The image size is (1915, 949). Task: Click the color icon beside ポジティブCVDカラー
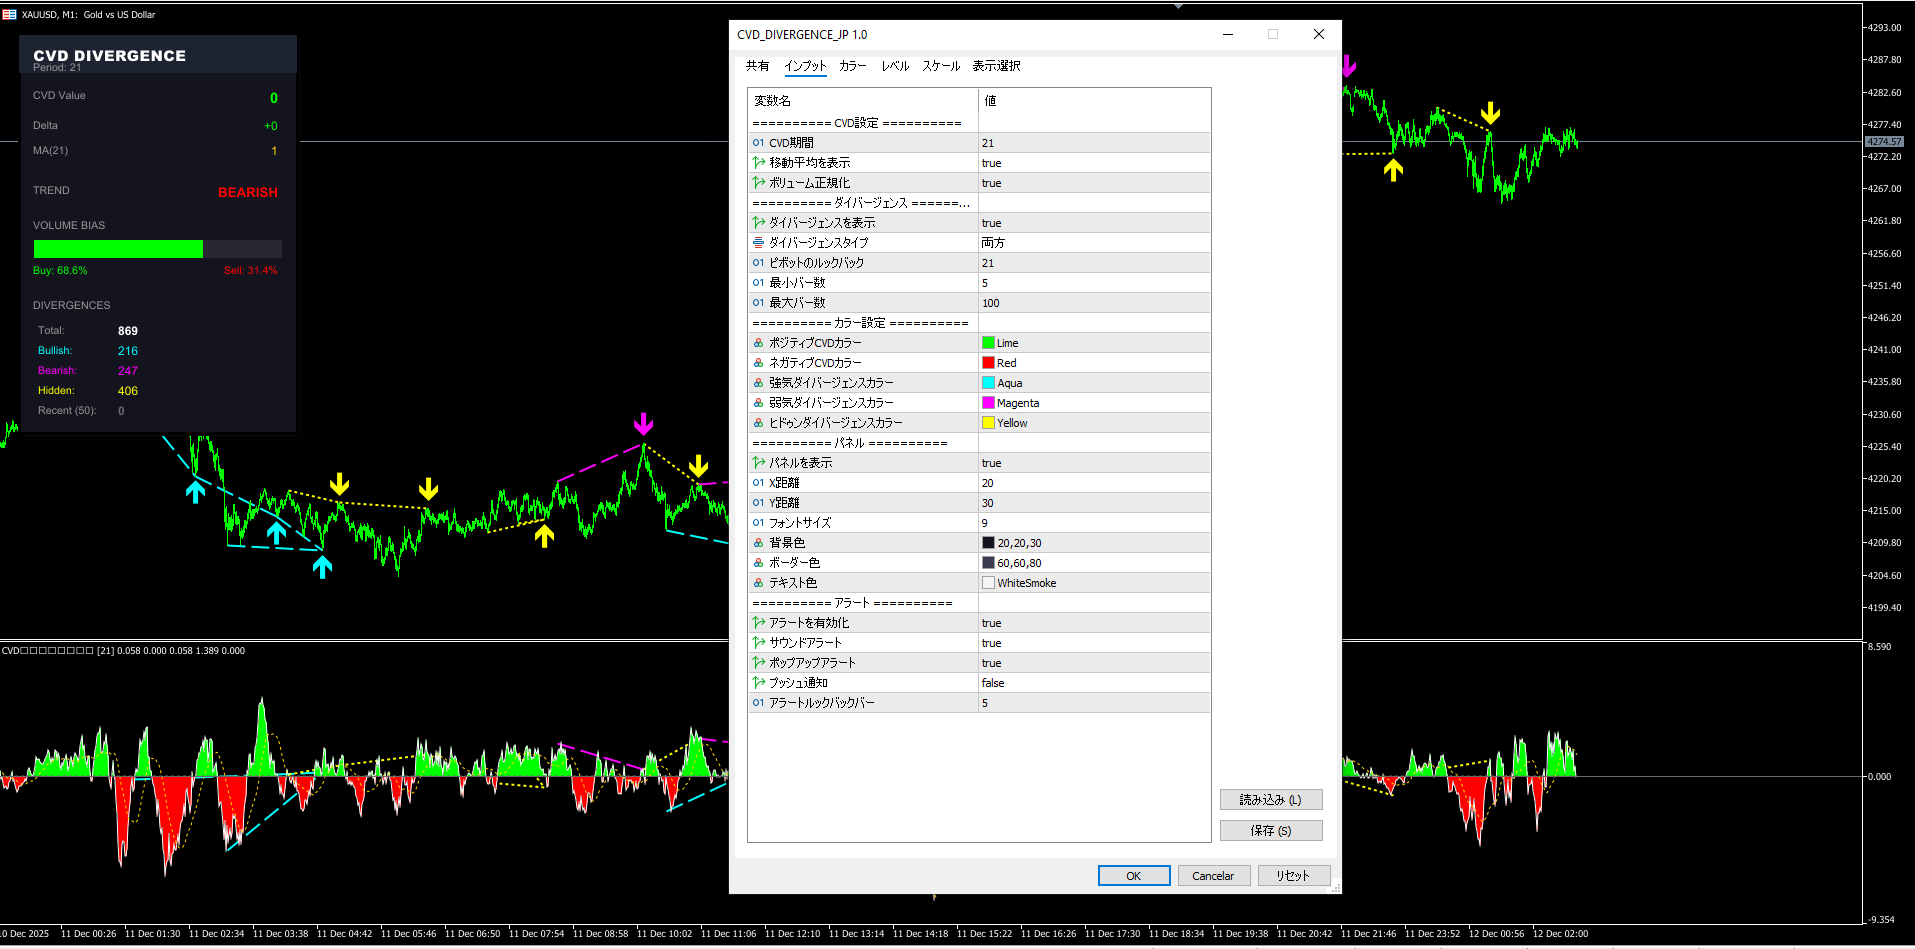click(x=758, y=343)
